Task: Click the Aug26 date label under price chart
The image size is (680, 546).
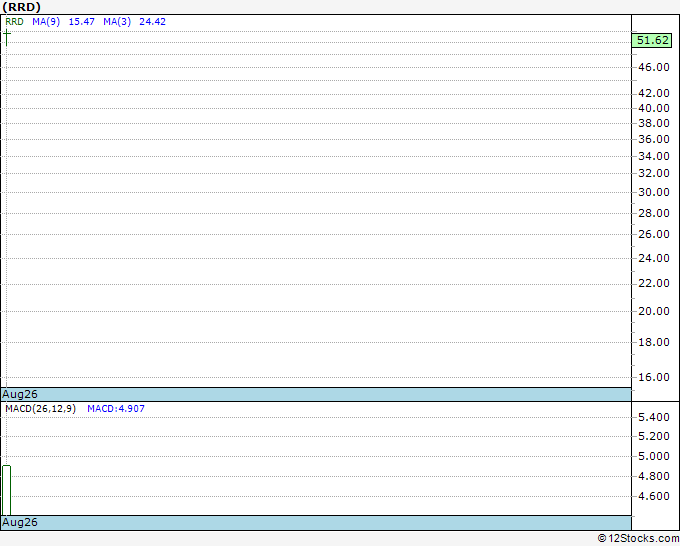Action: pyautogui.click(x=20, y=394)
